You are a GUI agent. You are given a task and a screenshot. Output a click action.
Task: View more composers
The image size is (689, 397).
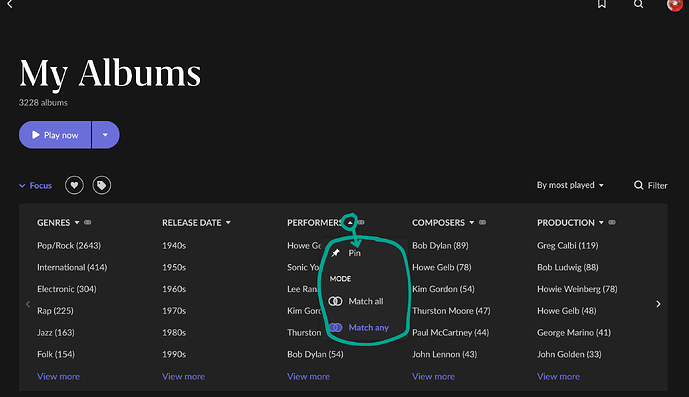tap(433, 376)
